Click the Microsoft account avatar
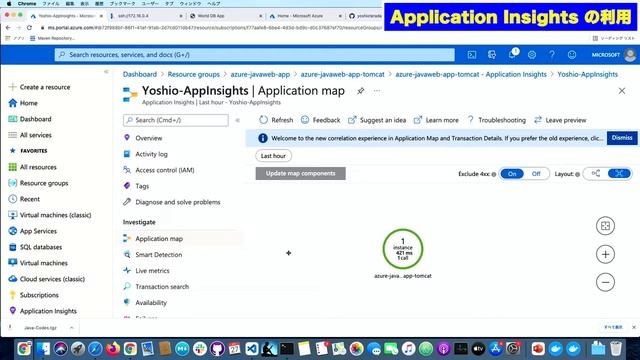Viewport: 640px width, 360px height. click(x=630, y=55)
